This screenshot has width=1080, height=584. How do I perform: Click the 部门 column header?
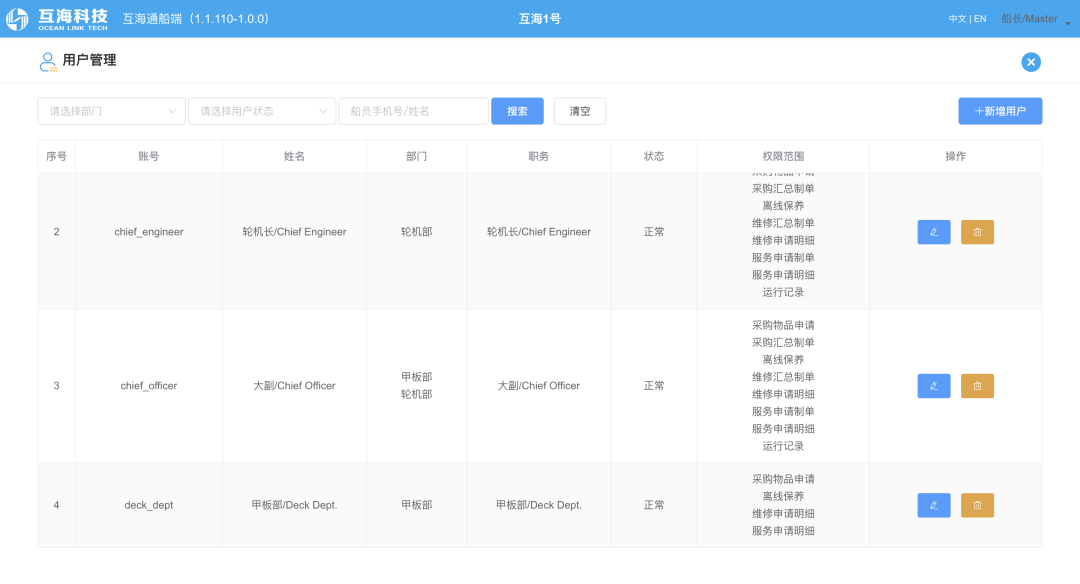[x=416, y=156]
